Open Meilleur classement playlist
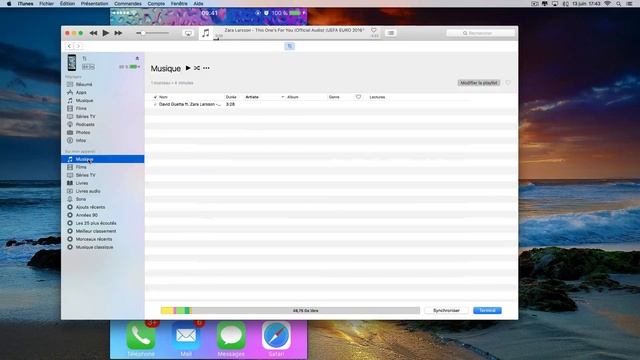 tap(96, 231)
